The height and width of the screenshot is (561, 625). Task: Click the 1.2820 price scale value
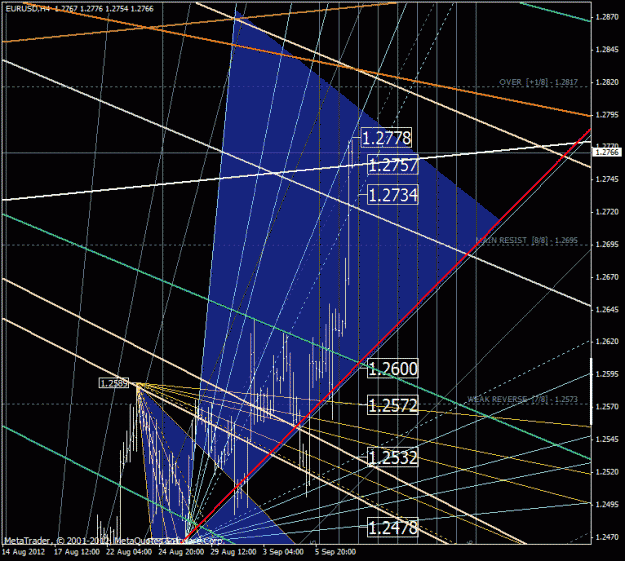[x=607, y=82]
